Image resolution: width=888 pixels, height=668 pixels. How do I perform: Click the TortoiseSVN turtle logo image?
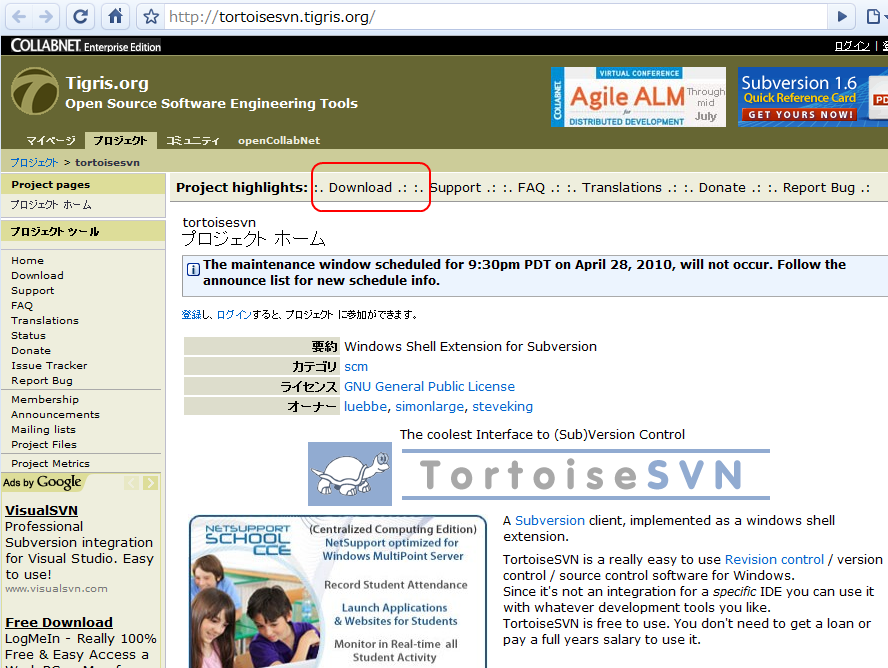click(350, 474)
